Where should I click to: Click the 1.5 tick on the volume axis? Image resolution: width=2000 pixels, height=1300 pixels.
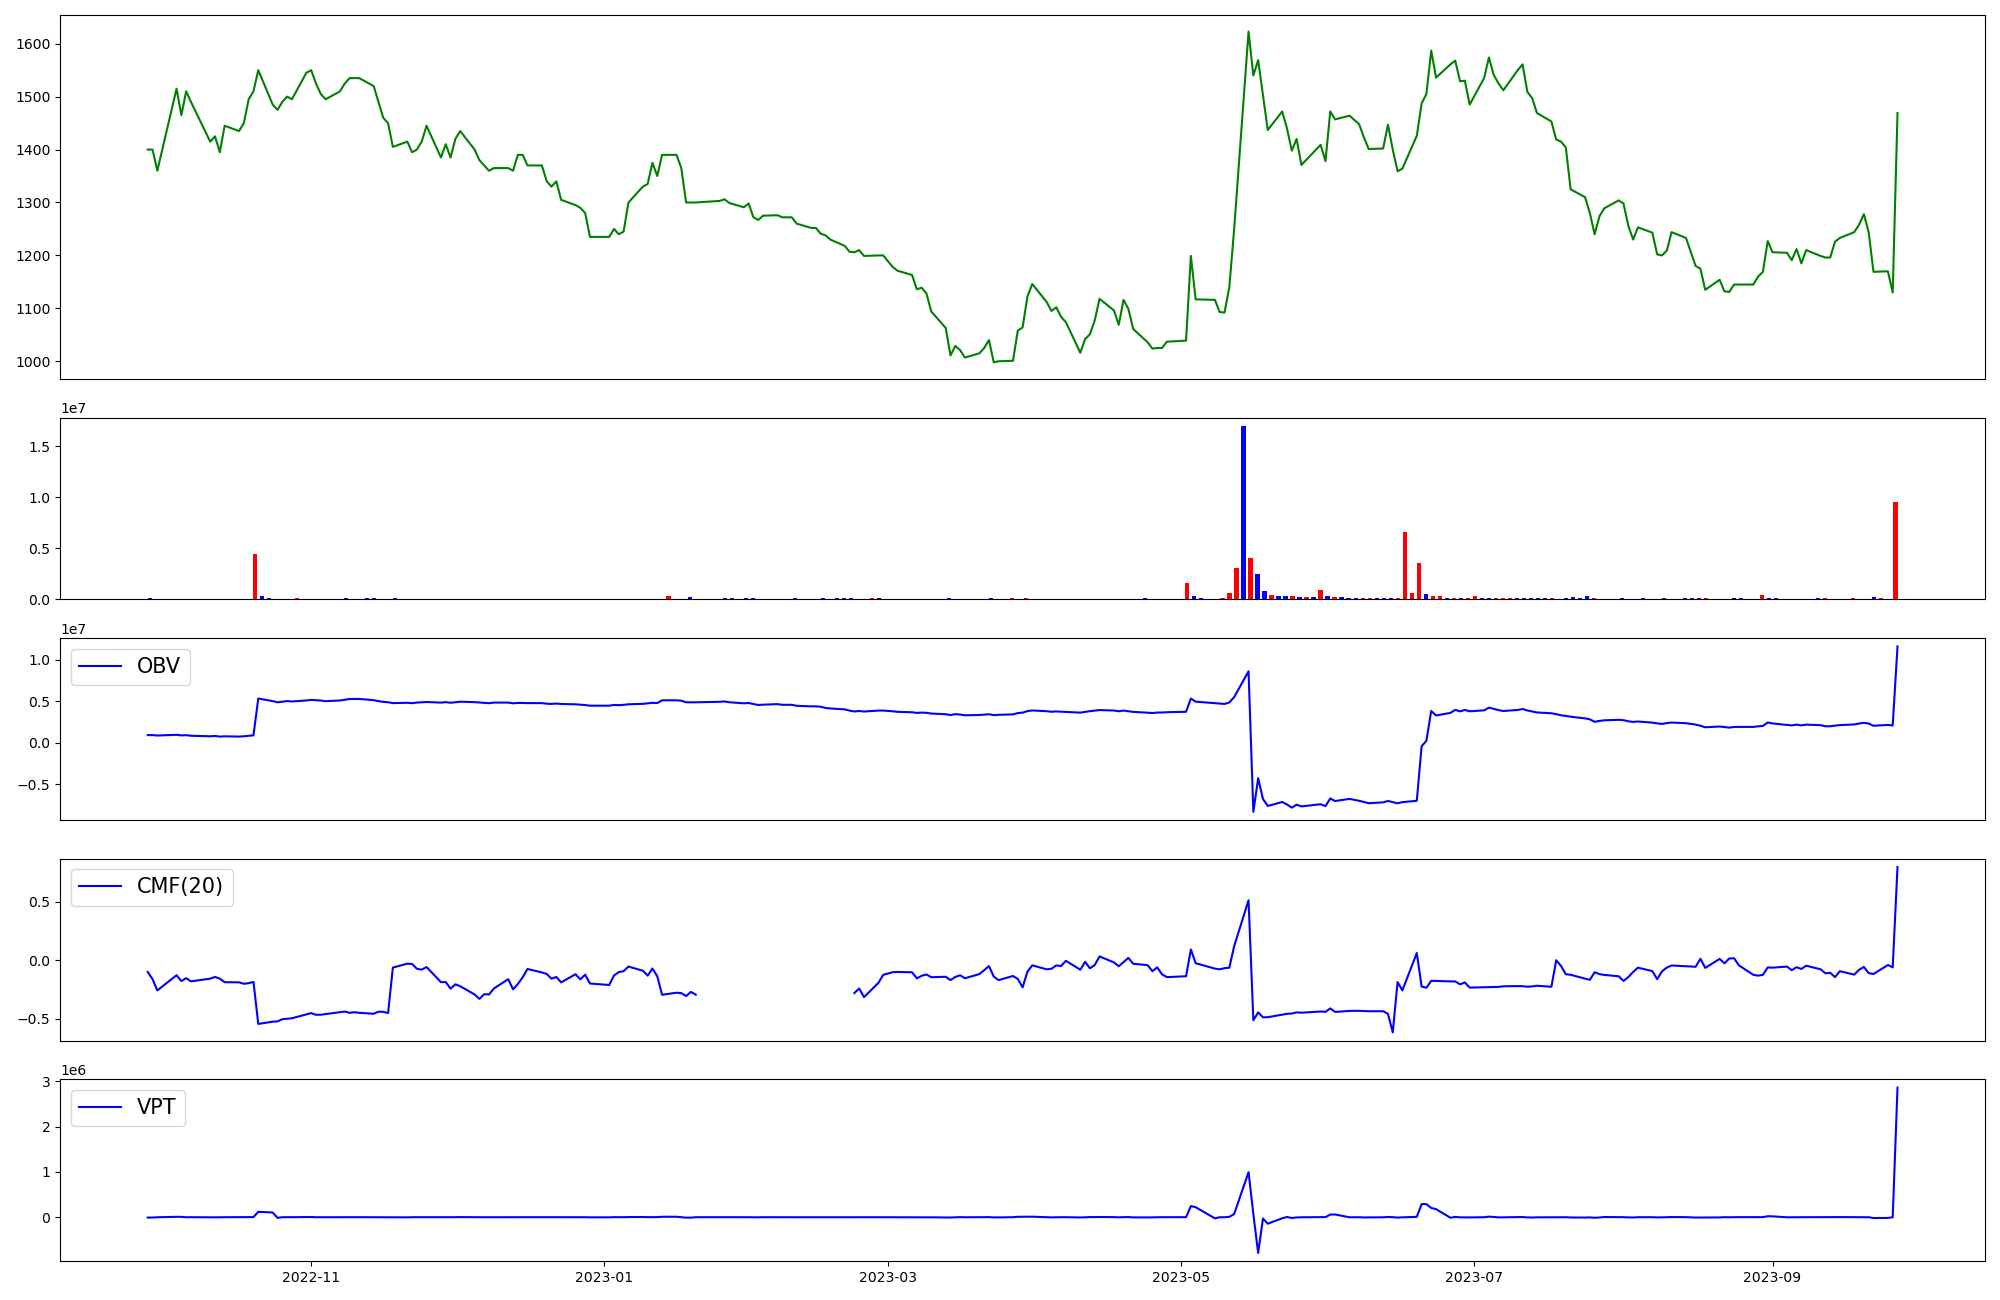(40, 447)
